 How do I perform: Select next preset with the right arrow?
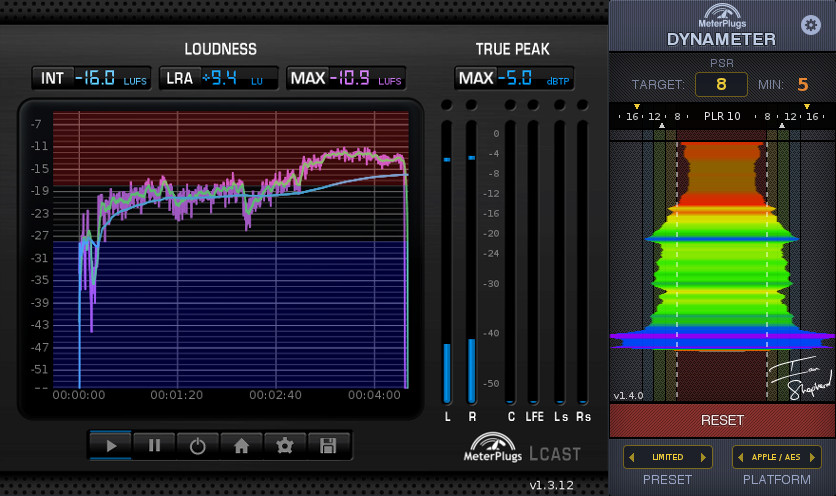click(x=703, y=457)
